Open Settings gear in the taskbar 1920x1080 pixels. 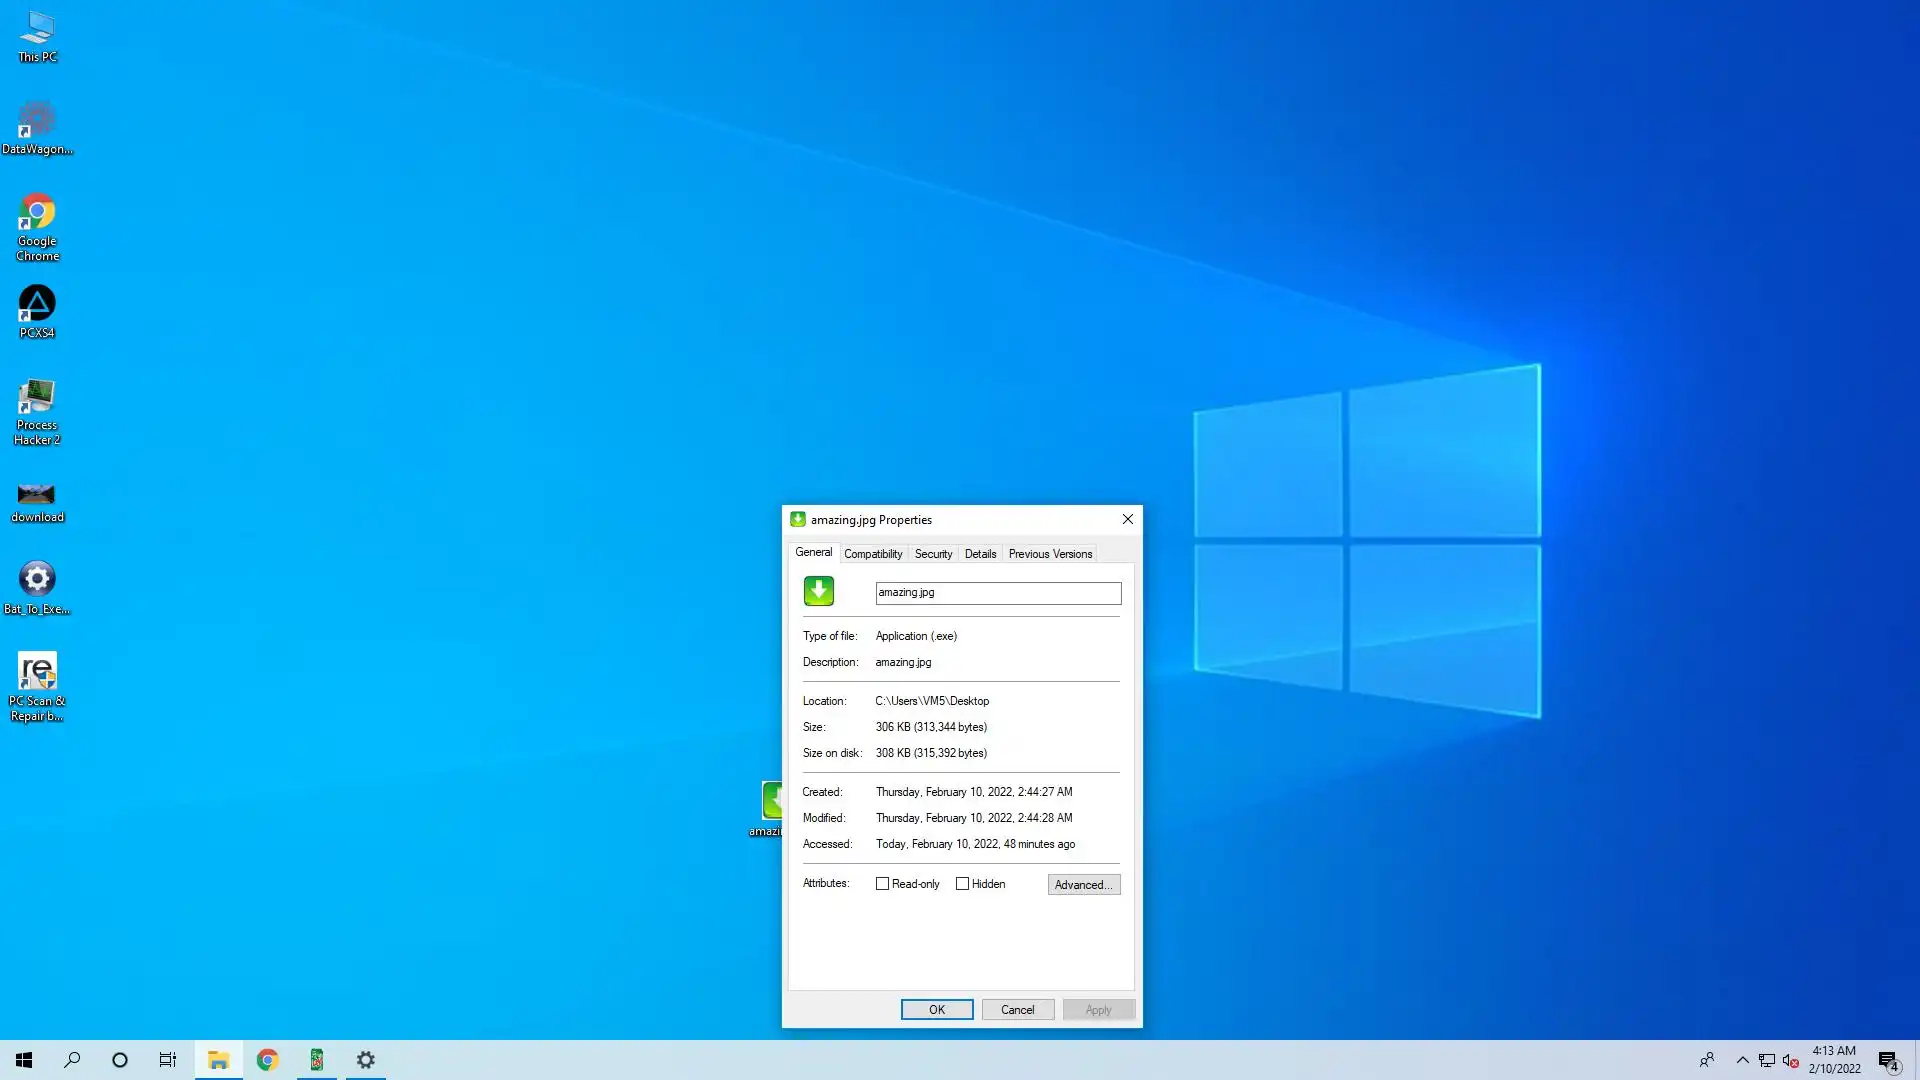coord(366,1060)
